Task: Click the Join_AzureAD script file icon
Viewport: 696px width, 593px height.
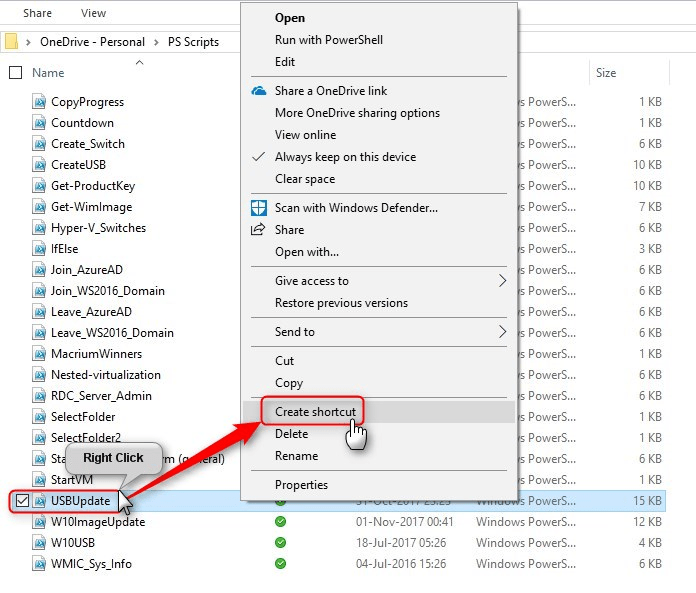Action: pos(39,270)
